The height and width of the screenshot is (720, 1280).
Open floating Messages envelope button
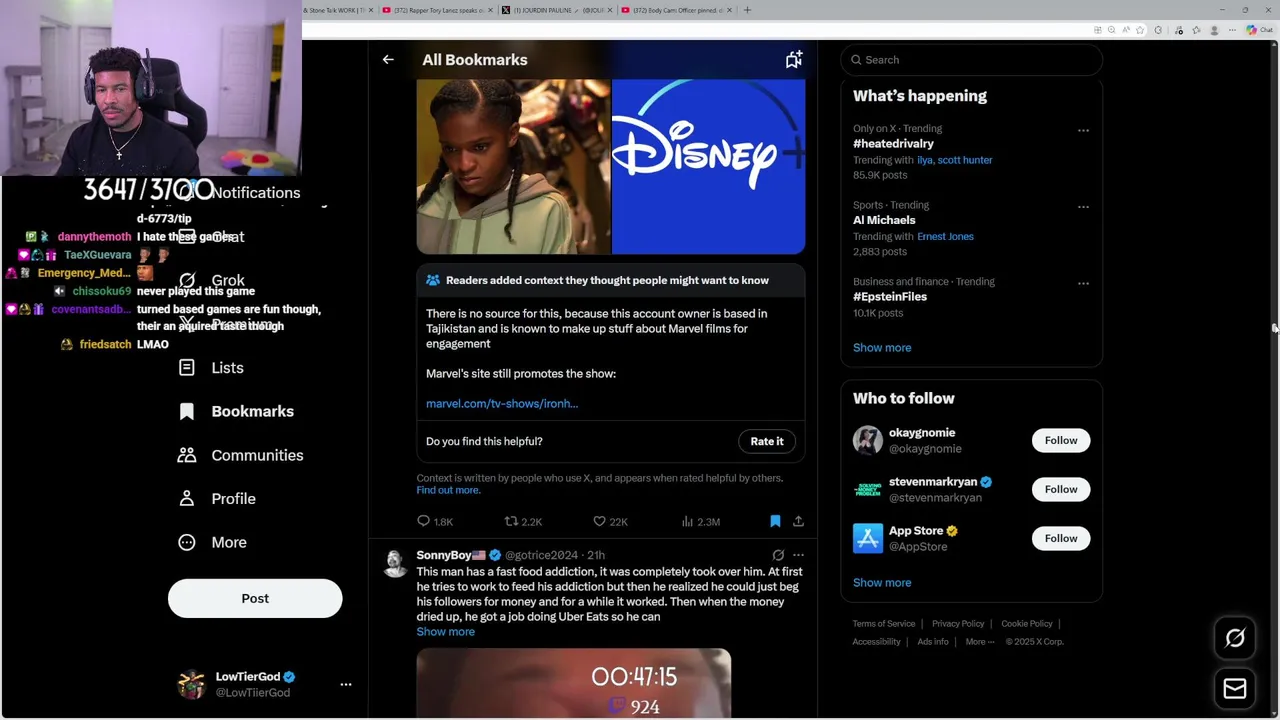click(1235, 689)
